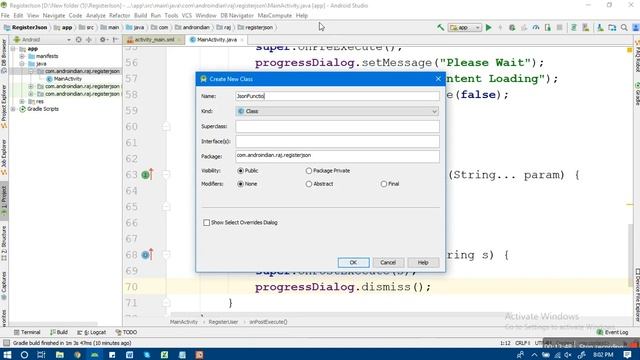Viewport: 640px width, 360px height.
Task: Collapse the app module tree node
Action: coord(13,49)
